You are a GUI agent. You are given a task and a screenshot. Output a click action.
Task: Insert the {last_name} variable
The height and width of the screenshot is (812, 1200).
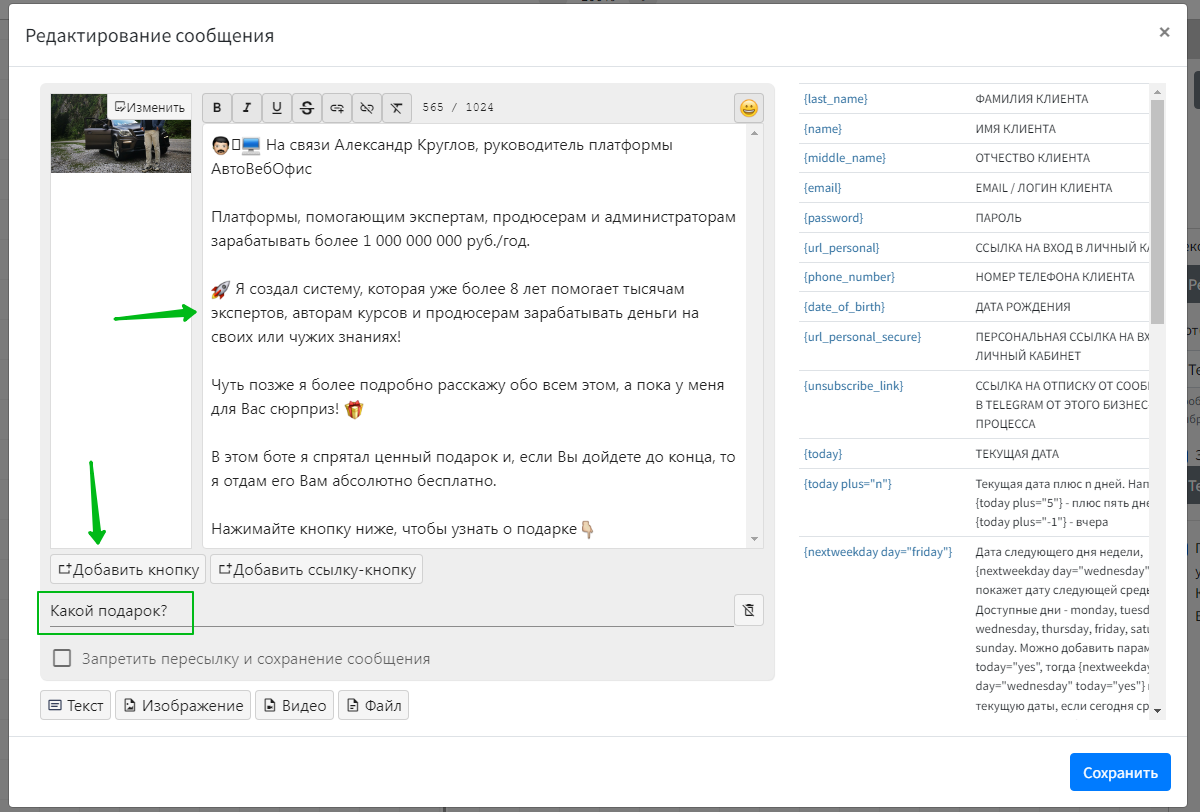click(835, 99)
